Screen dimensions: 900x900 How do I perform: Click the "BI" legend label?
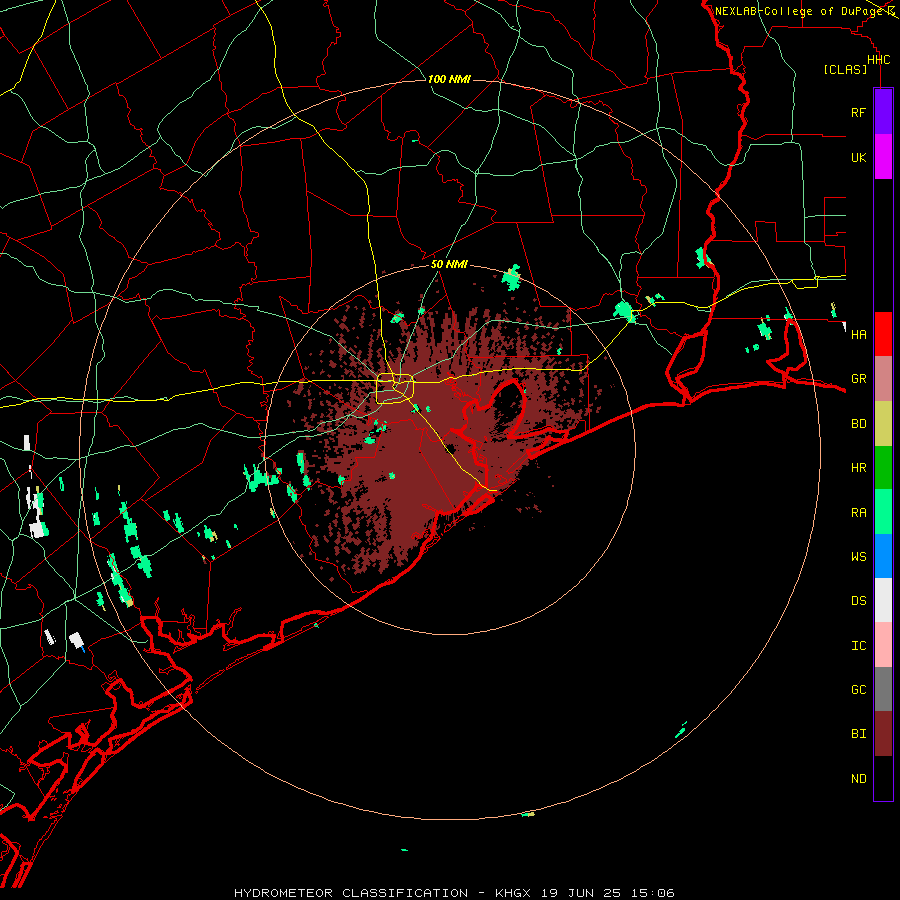click(x=858, y=734)
